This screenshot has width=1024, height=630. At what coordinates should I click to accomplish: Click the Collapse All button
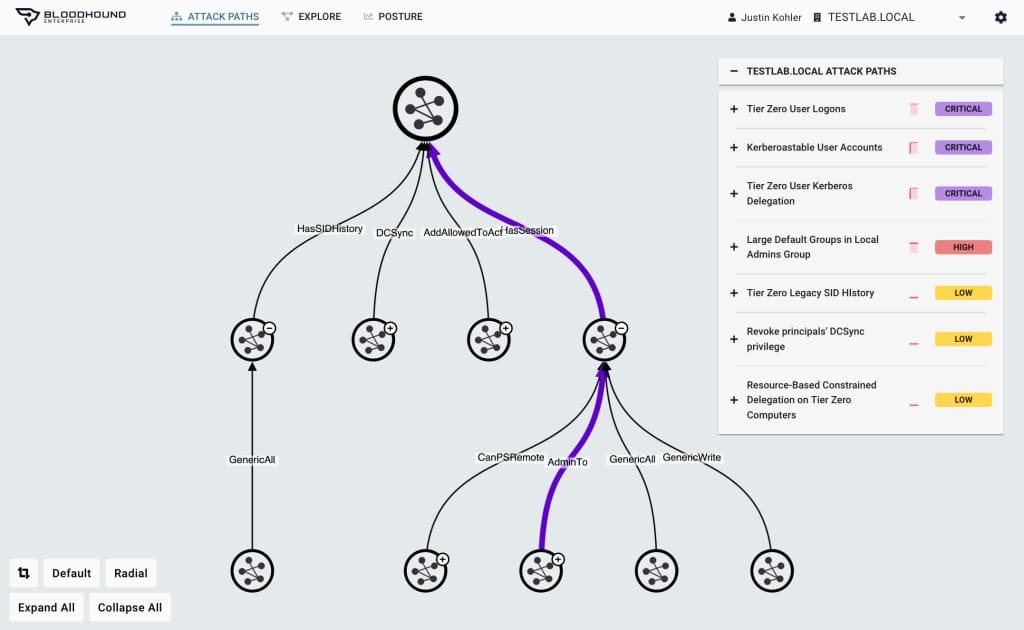130,607
